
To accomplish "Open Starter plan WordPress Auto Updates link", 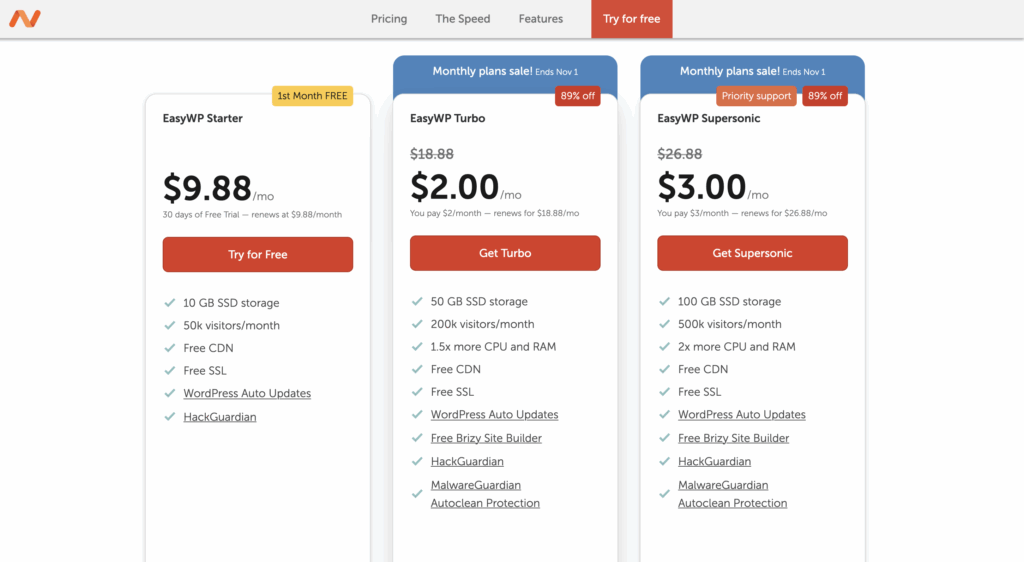I will [247, 394].
